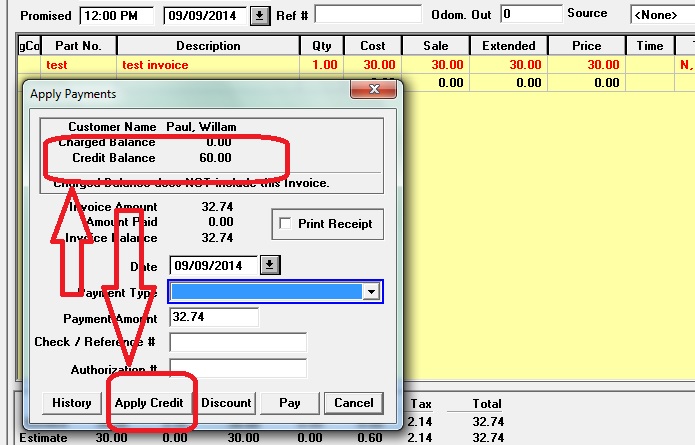The height and width of the screenshot is (445, 695).
Task: Cancel the Apply Payments dialog
Action: 354,403
